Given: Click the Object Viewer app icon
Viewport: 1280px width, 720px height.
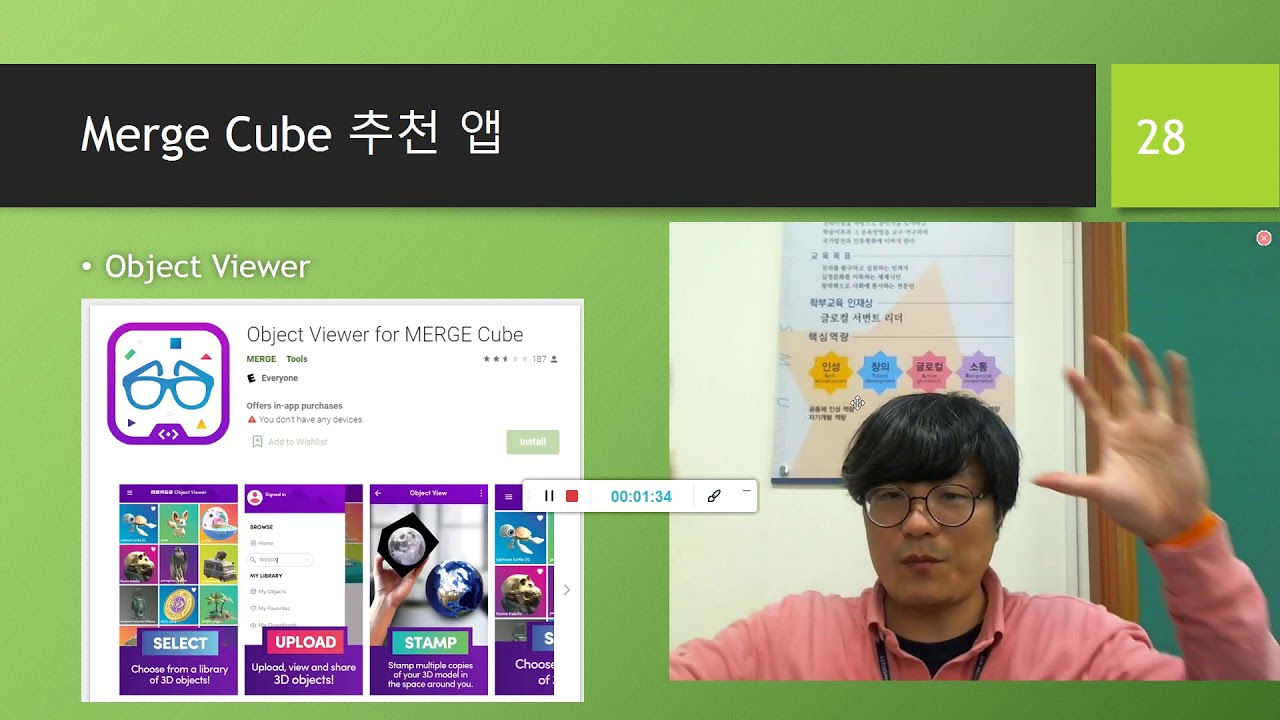Looking at the screenshot, I should [x=168, y=383].
